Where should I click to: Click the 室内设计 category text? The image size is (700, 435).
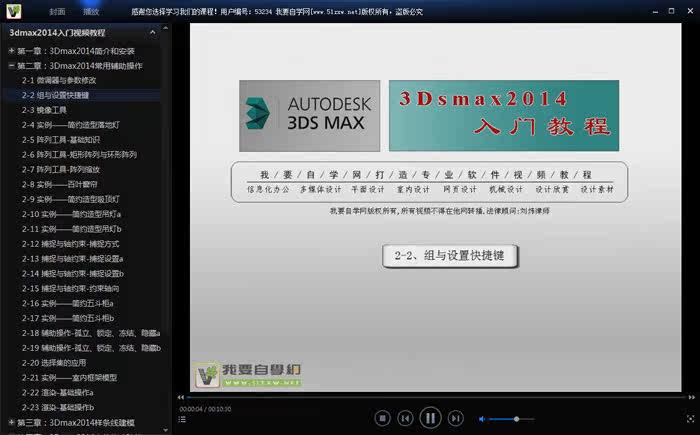tap(413, 189)
